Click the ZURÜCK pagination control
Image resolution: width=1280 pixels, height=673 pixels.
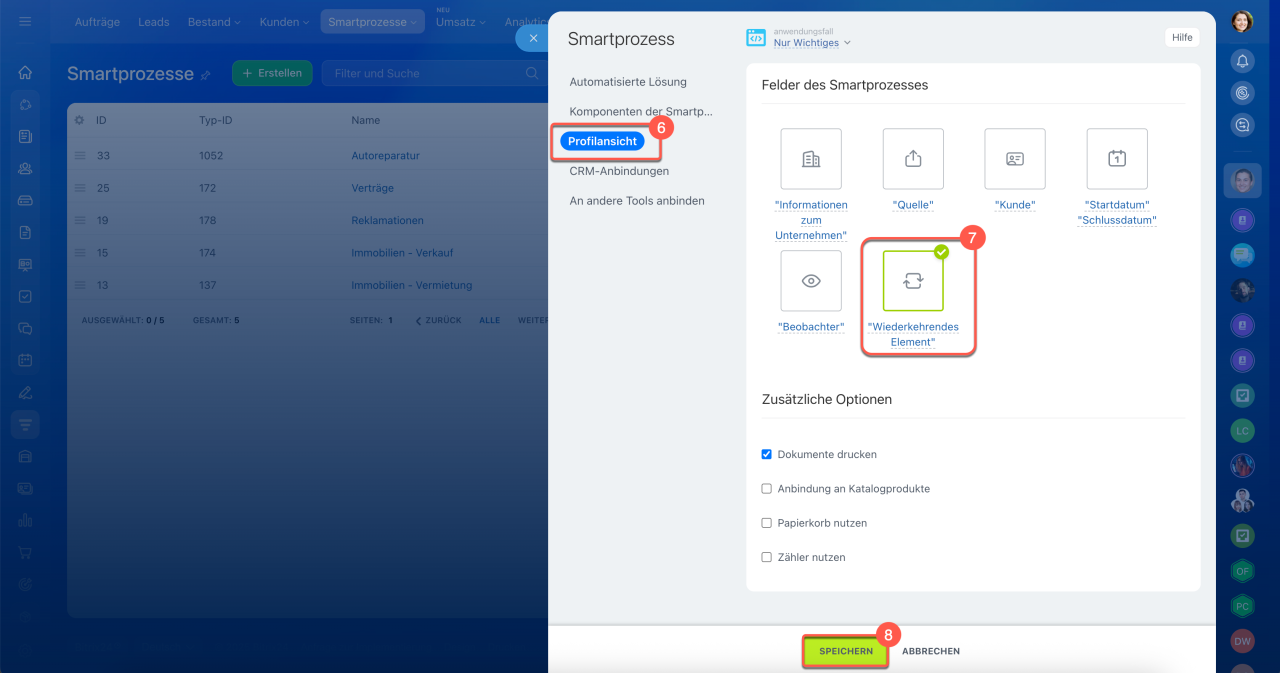coord(438,321)
